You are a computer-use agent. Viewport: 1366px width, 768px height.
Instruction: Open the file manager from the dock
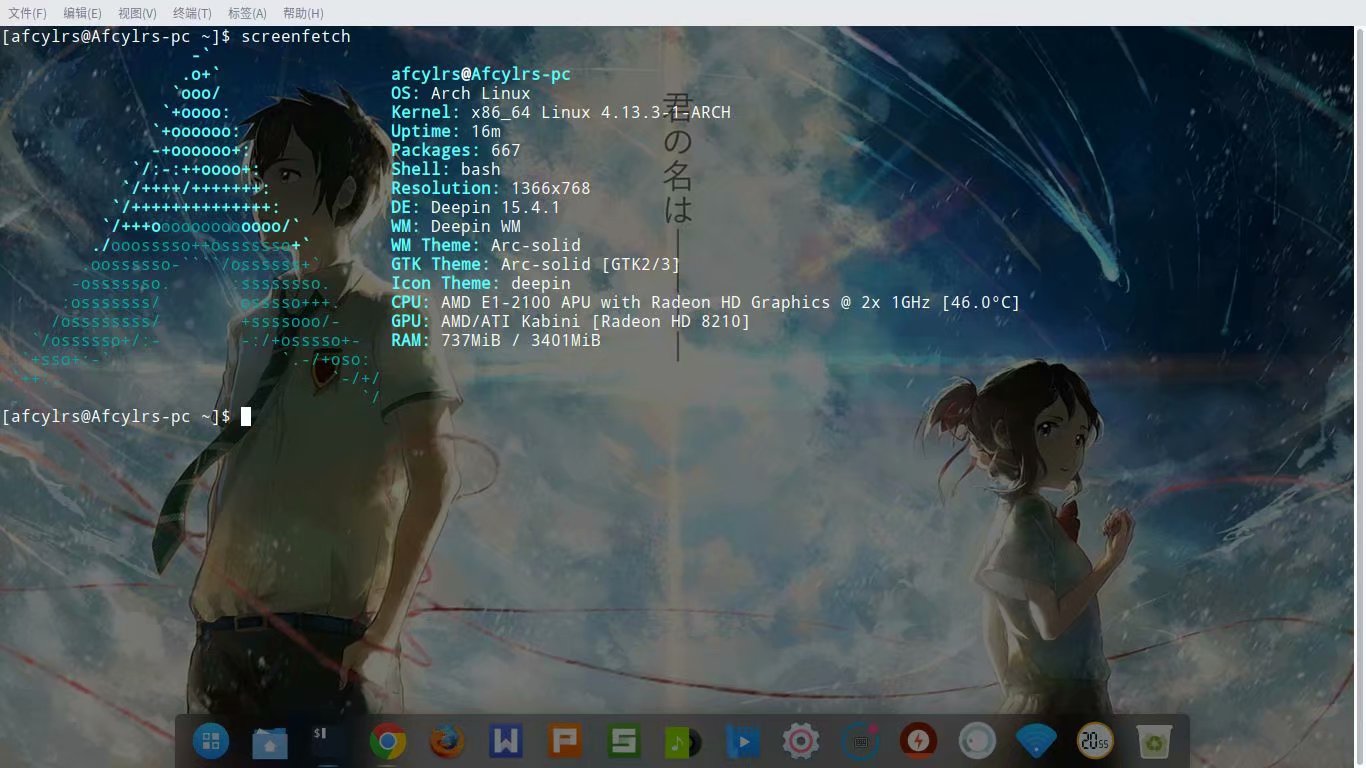pyautogui.click(x=270, y=741)
